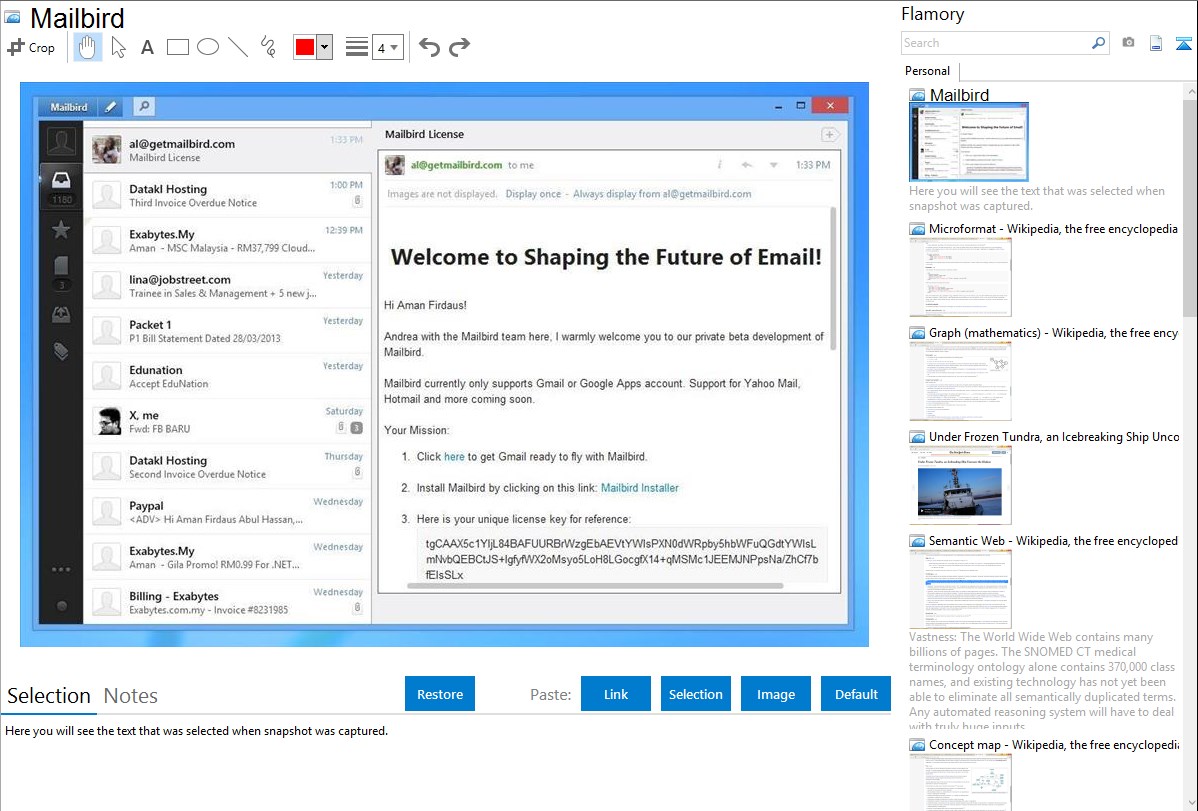Click the Restore button

440,694
